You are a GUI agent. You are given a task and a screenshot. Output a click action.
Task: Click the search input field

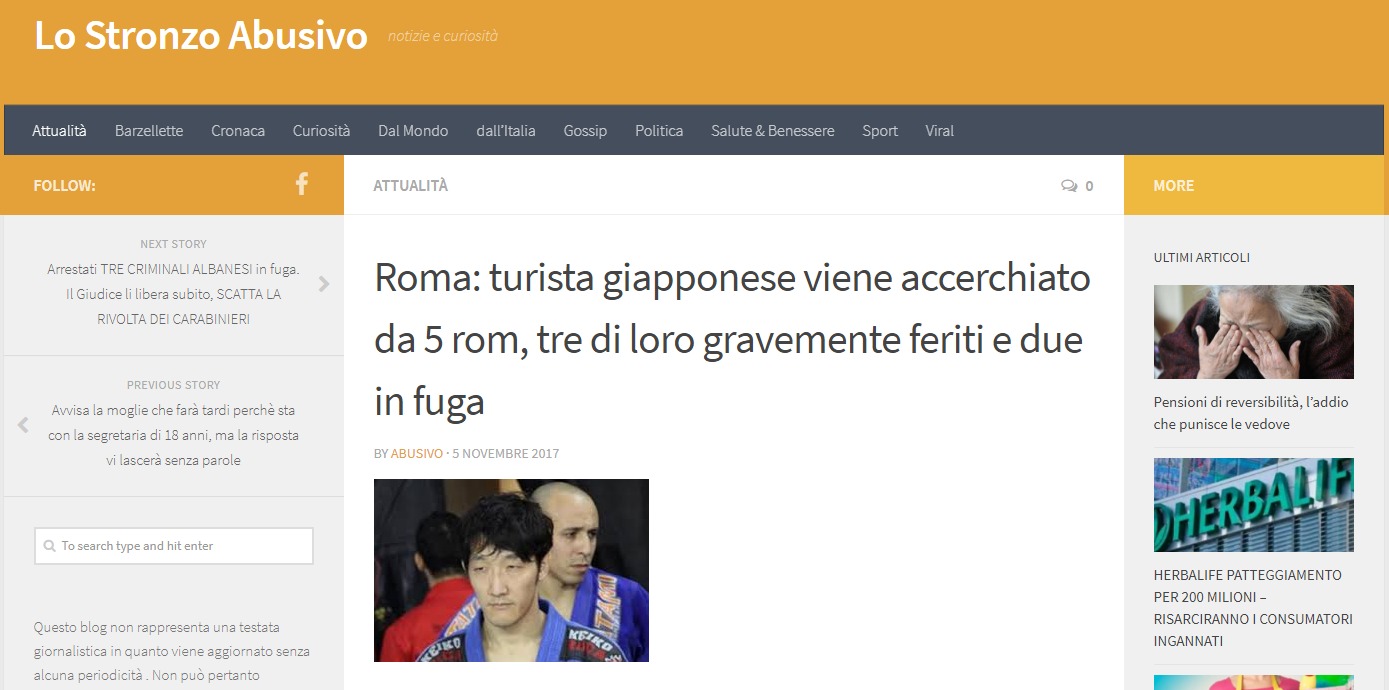[x=174, y=546]
